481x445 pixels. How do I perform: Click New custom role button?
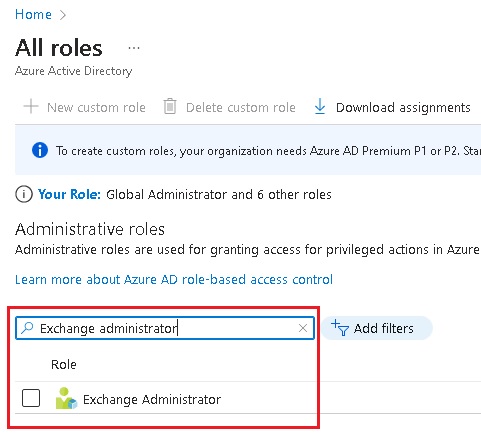[x=85, y=107]
